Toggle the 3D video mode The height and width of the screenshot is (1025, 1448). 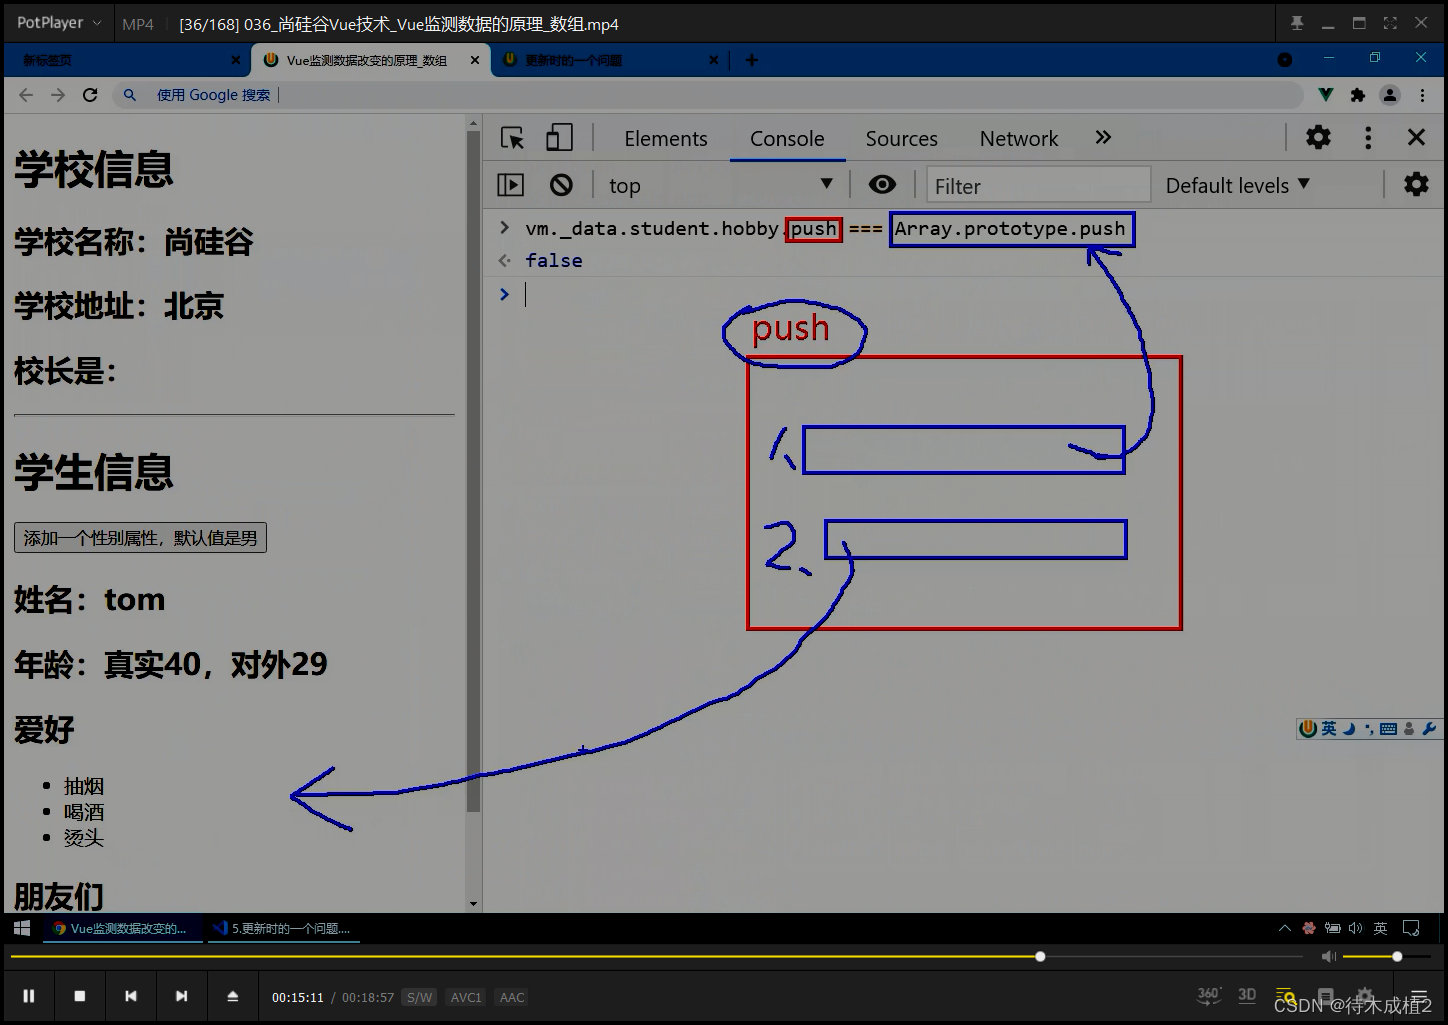click(1247, 995)
